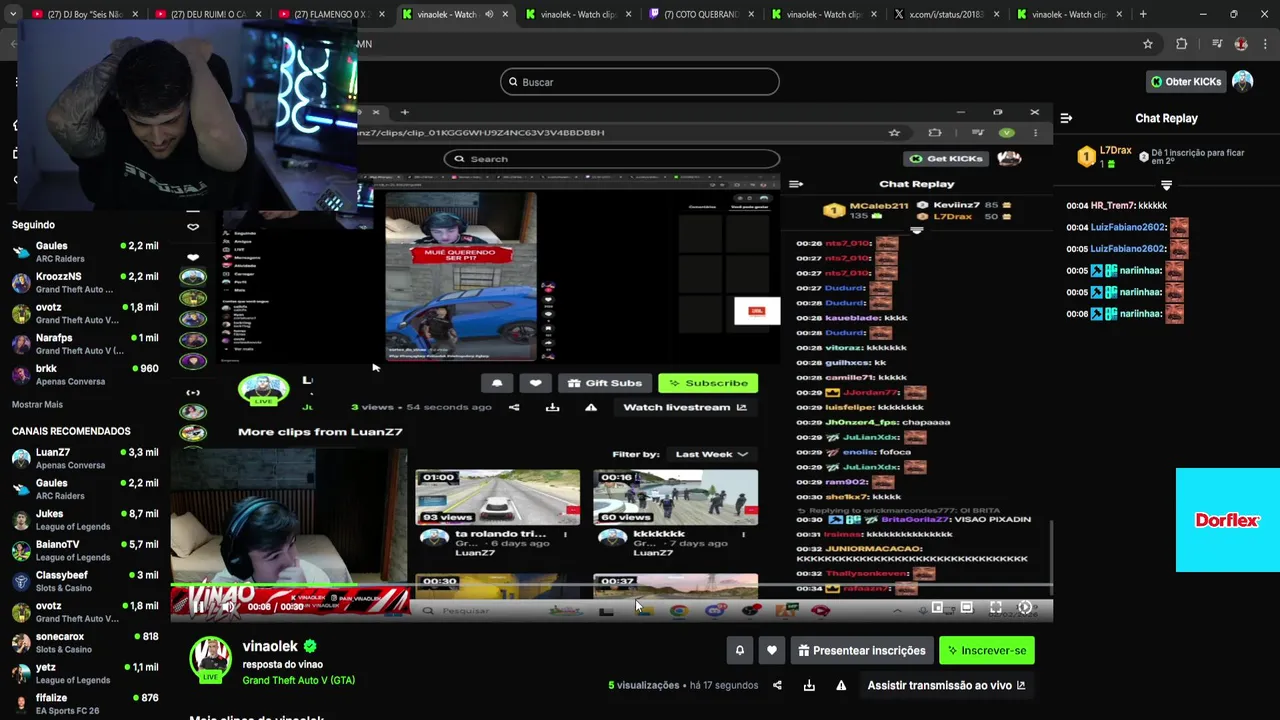The height and width of the screenshot is (720, 1280).
Task: Open KroozzNS channel in Seguindo list
Action: pos(85,283)
